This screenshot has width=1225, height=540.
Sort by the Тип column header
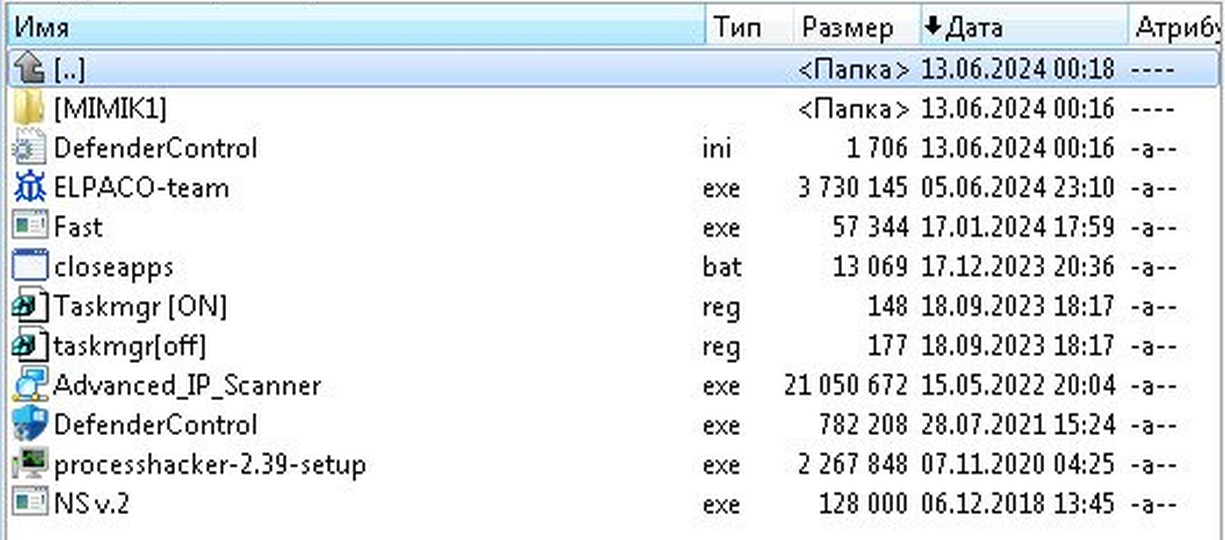(750, 27)
